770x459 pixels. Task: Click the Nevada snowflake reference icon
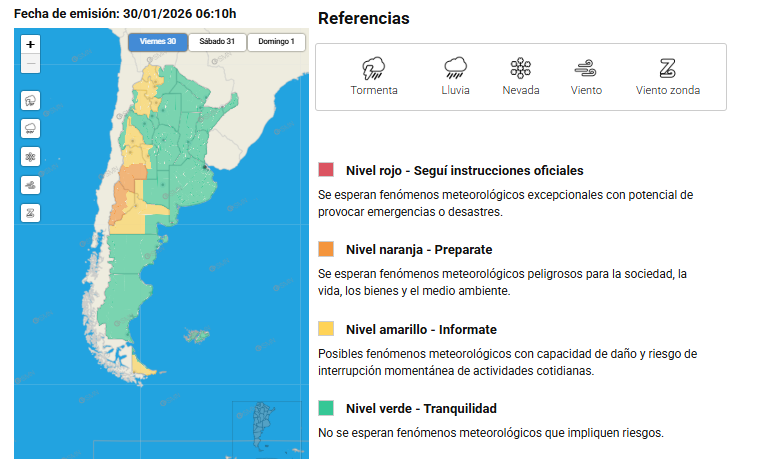coord(521,68)
